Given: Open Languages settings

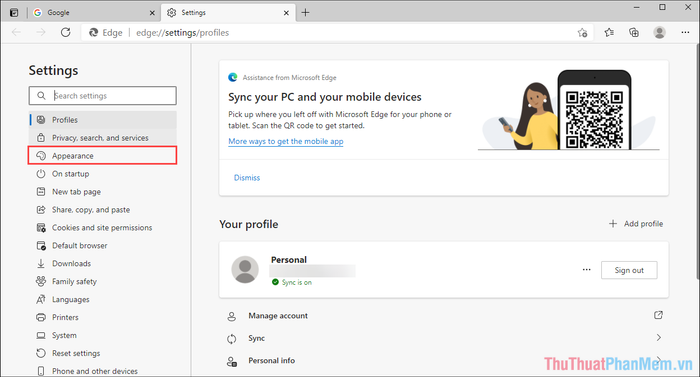Looking at the screenshot, I should pyautogui.click(x=103, y=299).
